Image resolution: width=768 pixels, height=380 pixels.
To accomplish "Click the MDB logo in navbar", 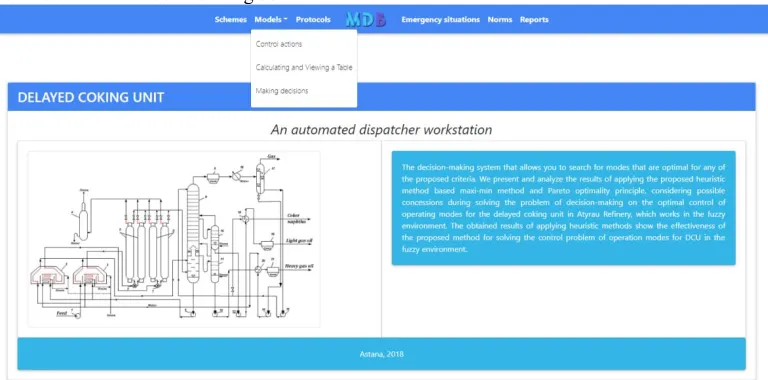I will tap(366, 20).
